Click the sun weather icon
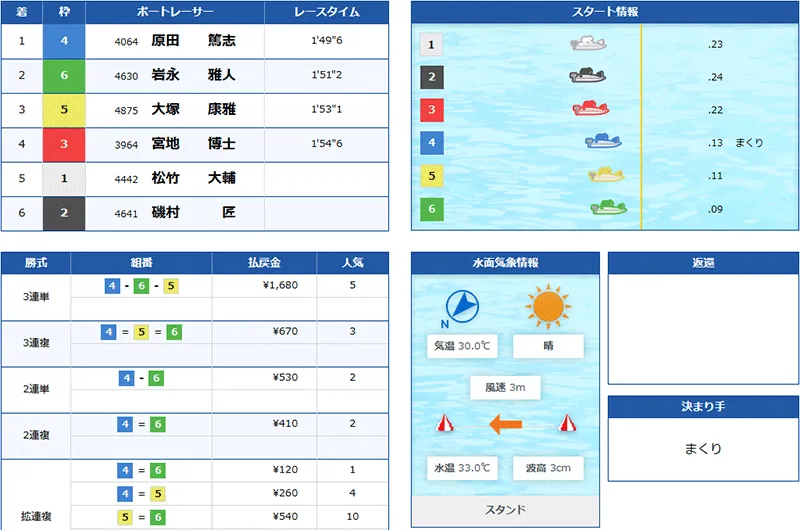The height and width of the screenshot is (530, 800). click(x=548, y=307)
